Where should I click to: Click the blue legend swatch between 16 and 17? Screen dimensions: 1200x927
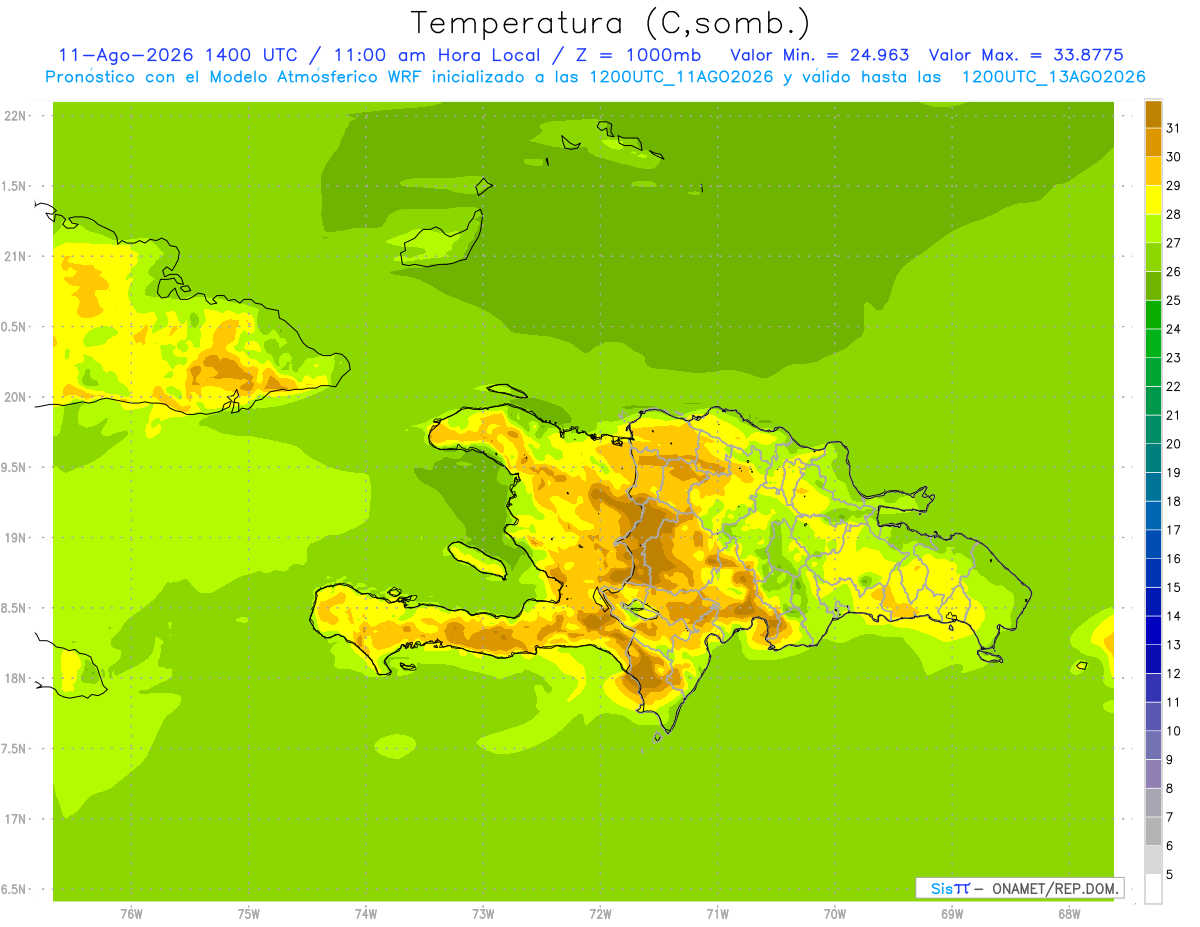(x=1153, y=544)
